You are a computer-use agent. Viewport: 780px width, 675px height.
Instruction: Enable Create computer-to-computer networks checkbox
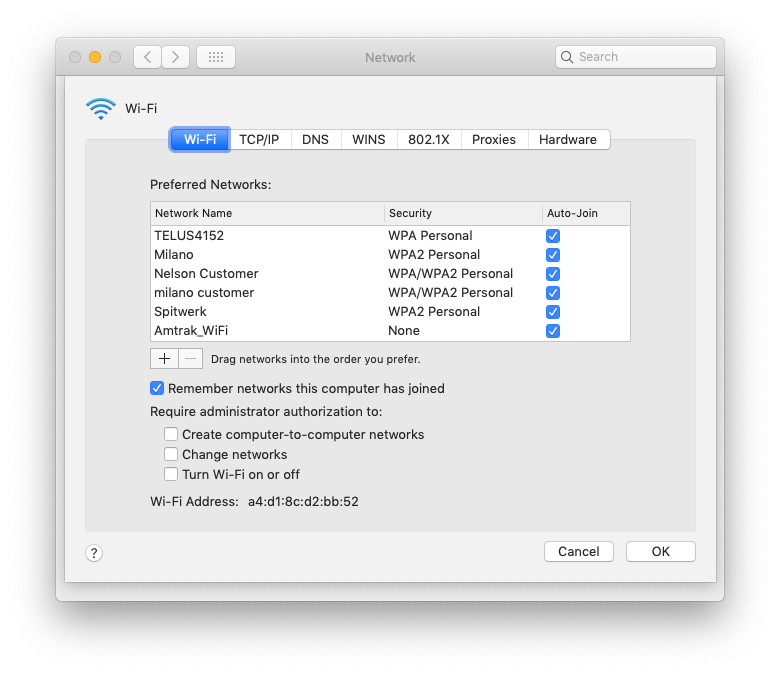click(171, 434)
